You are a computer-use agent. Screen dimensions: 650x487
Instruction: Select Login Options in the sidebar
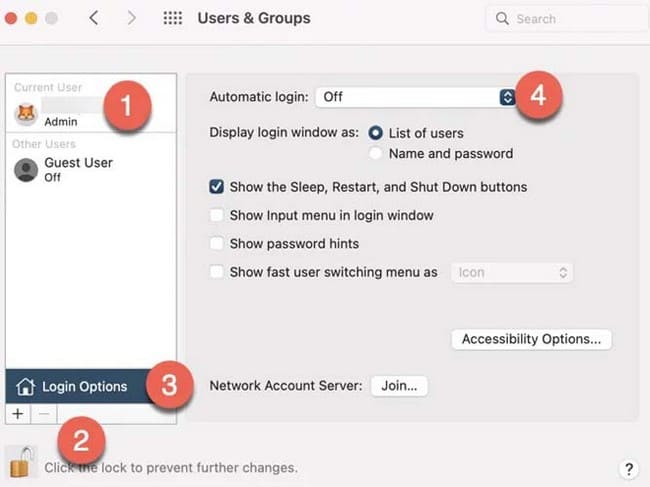pyautogui.click(x=79, y=386)
